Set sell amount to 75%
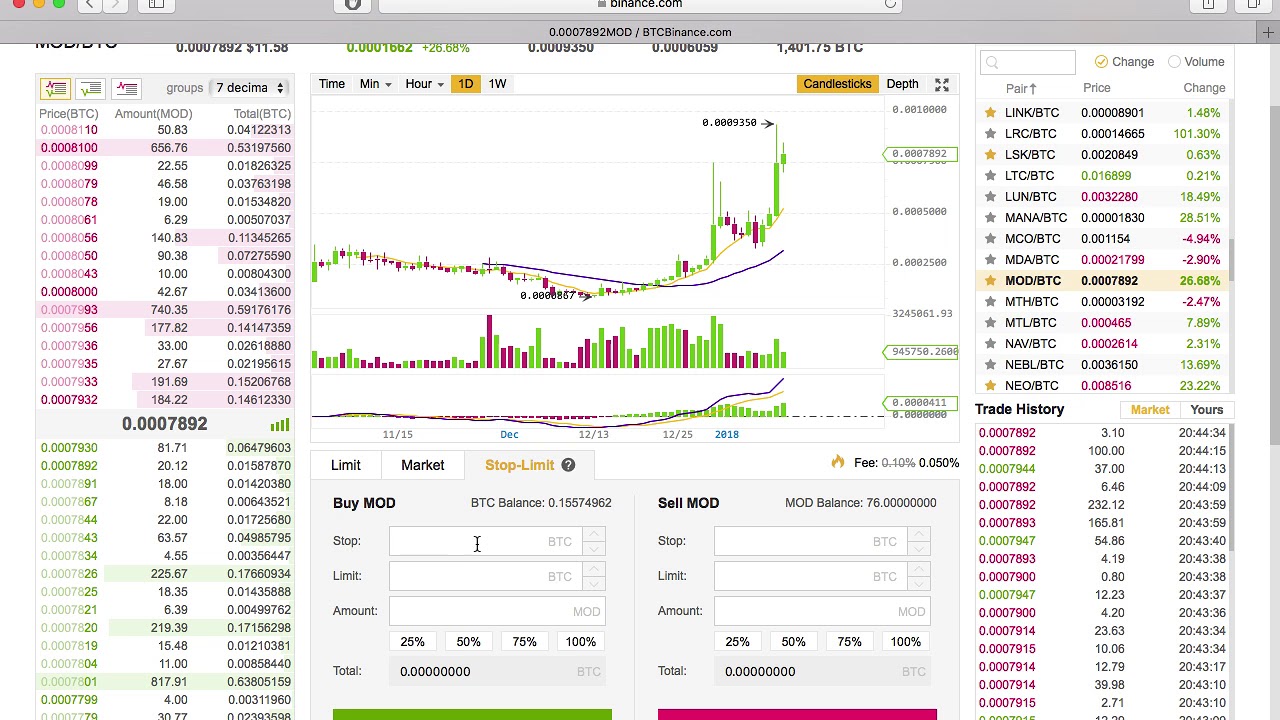1280x720 pixels. pos(849,642)
